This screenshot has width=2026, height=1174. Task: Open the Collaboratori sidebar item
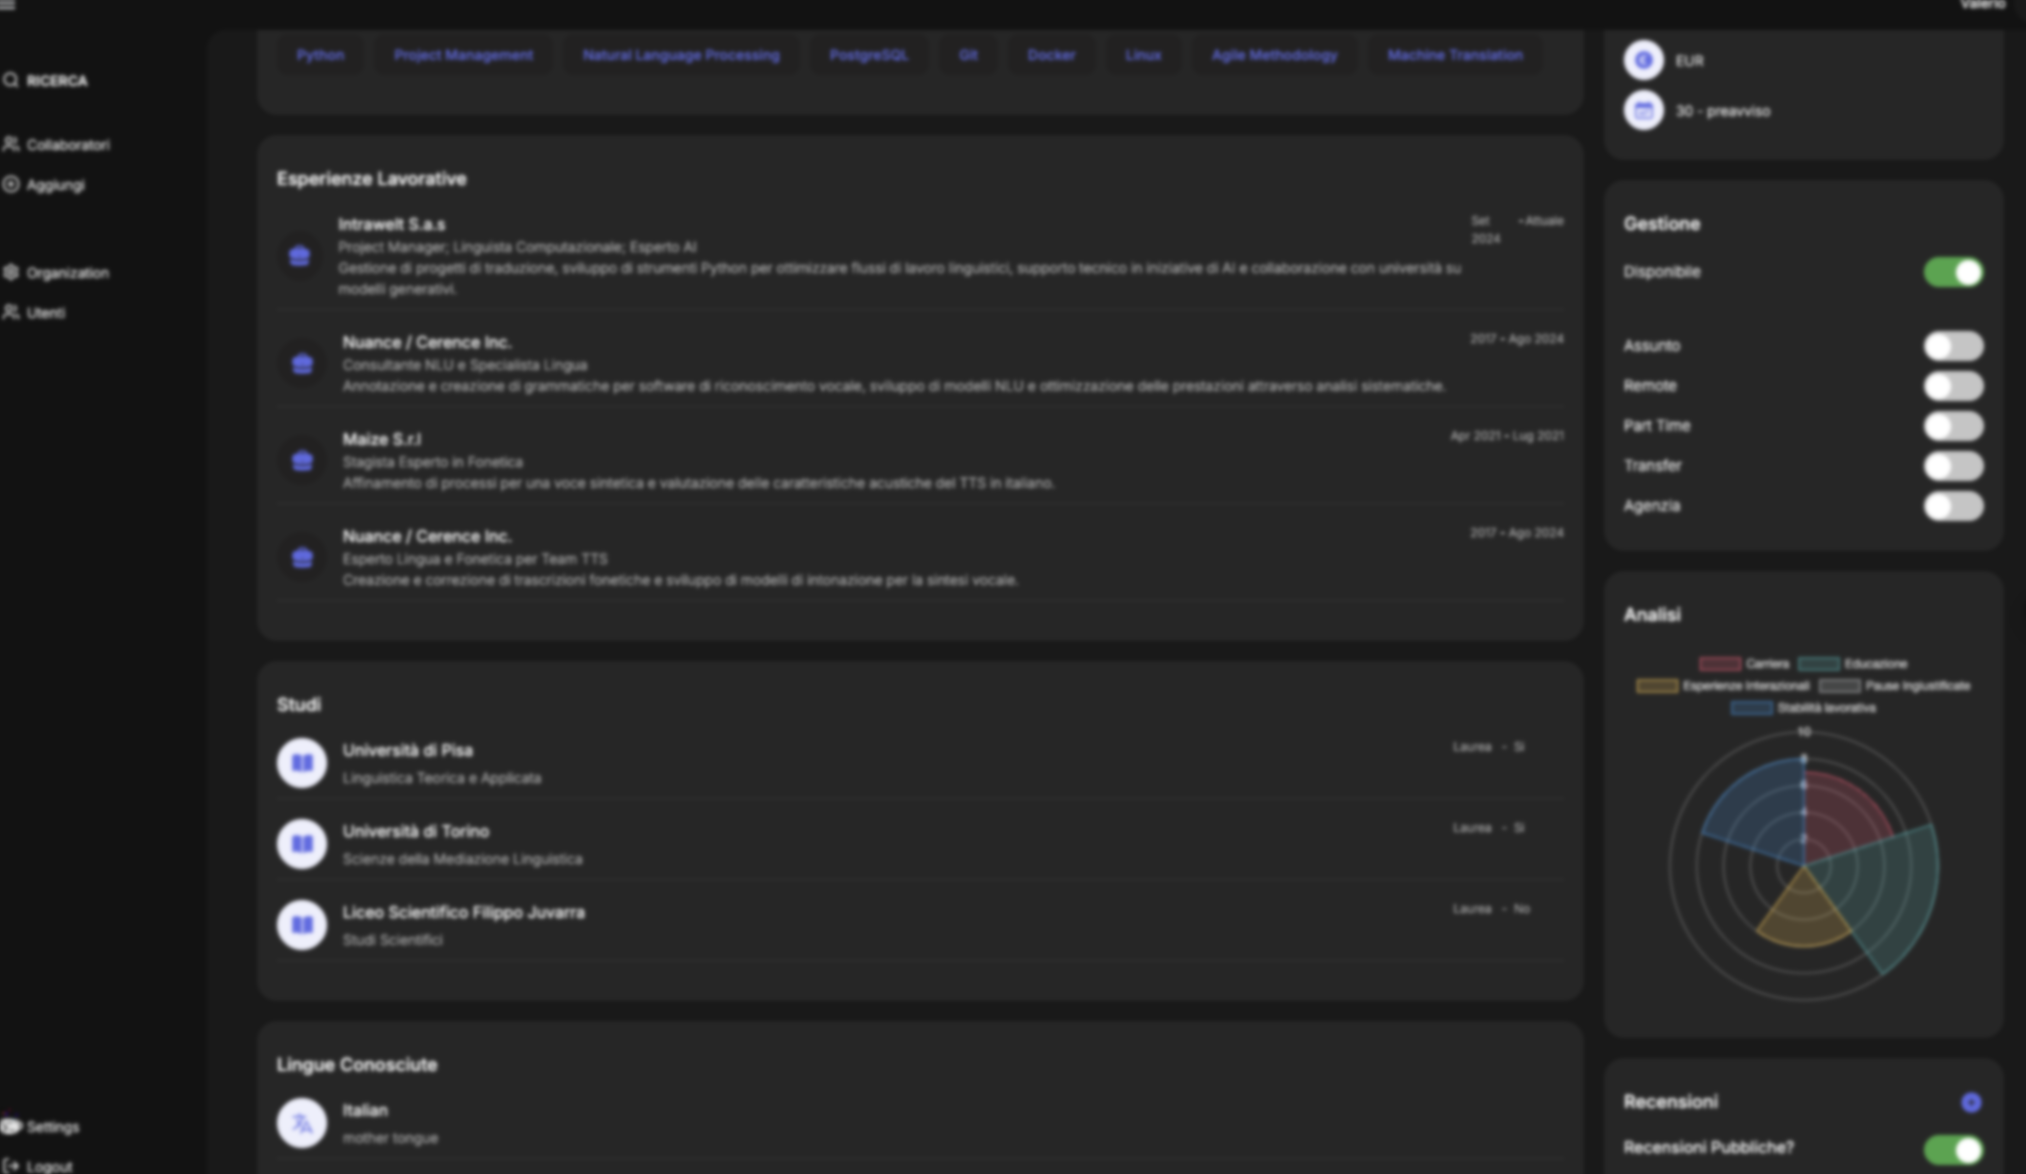67,145
